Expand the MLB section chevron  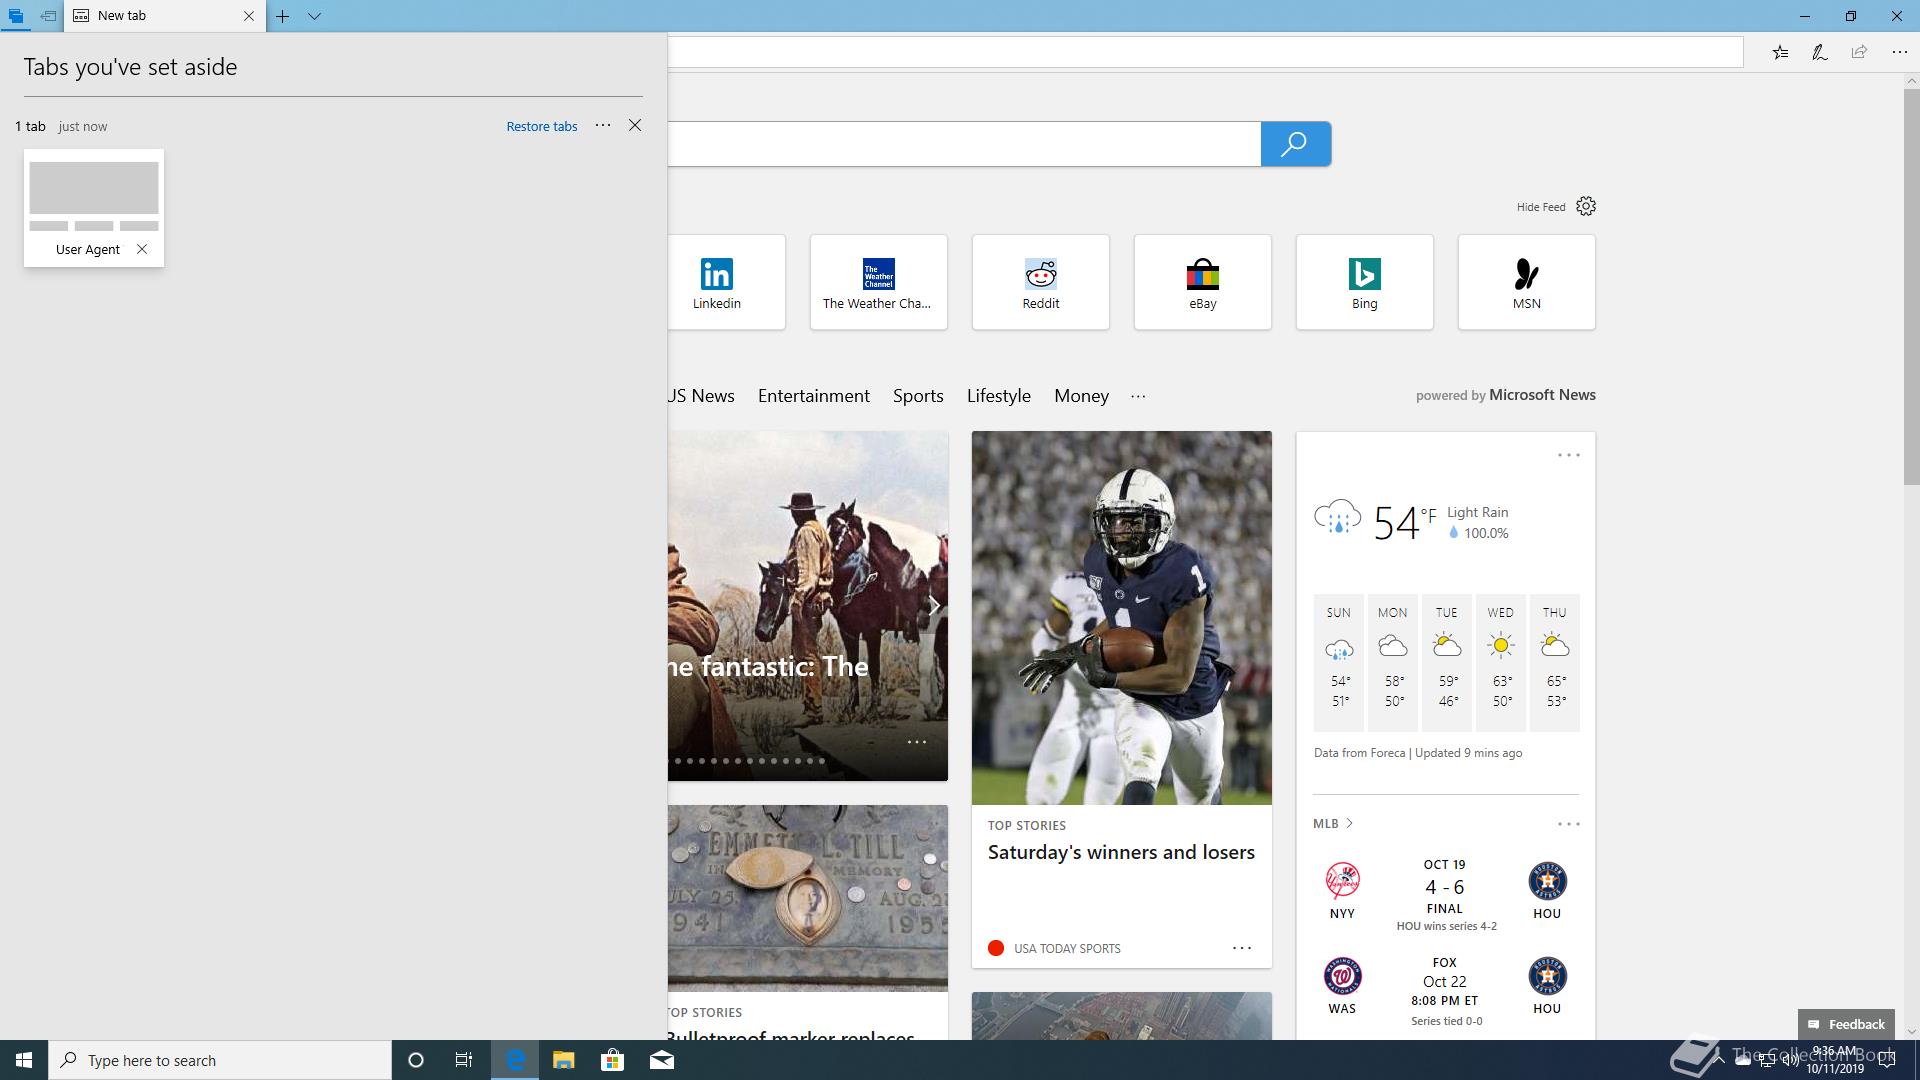coord(1349,823)
